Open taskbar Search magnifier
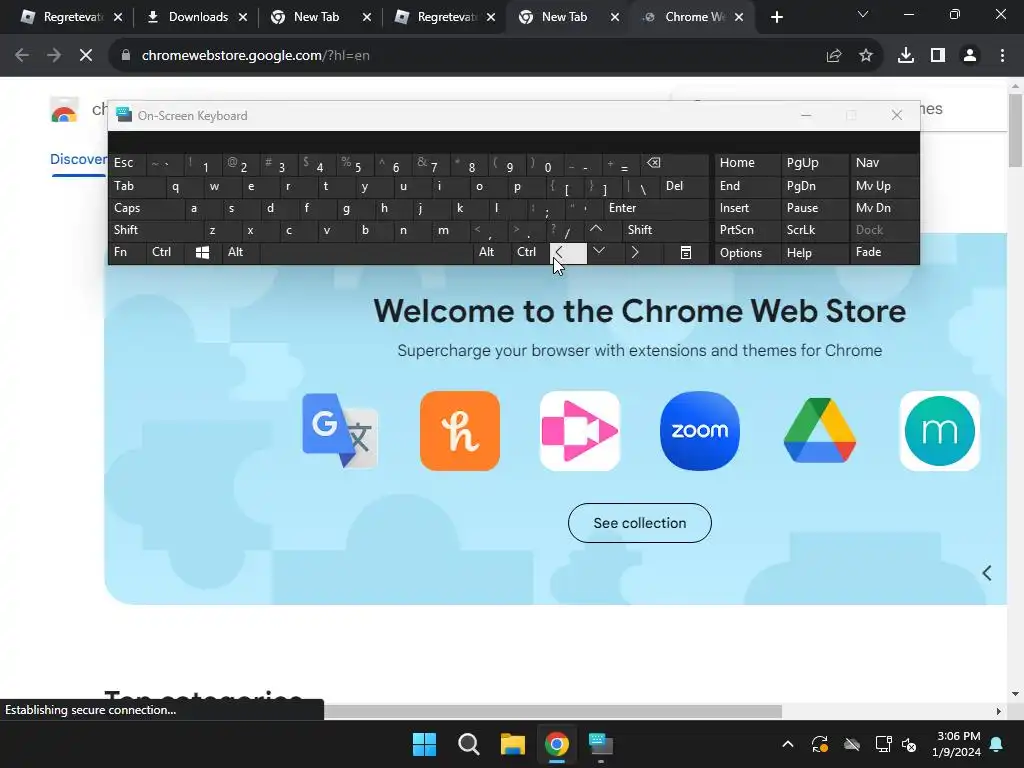1024x768 pixels. pos(468,744)
